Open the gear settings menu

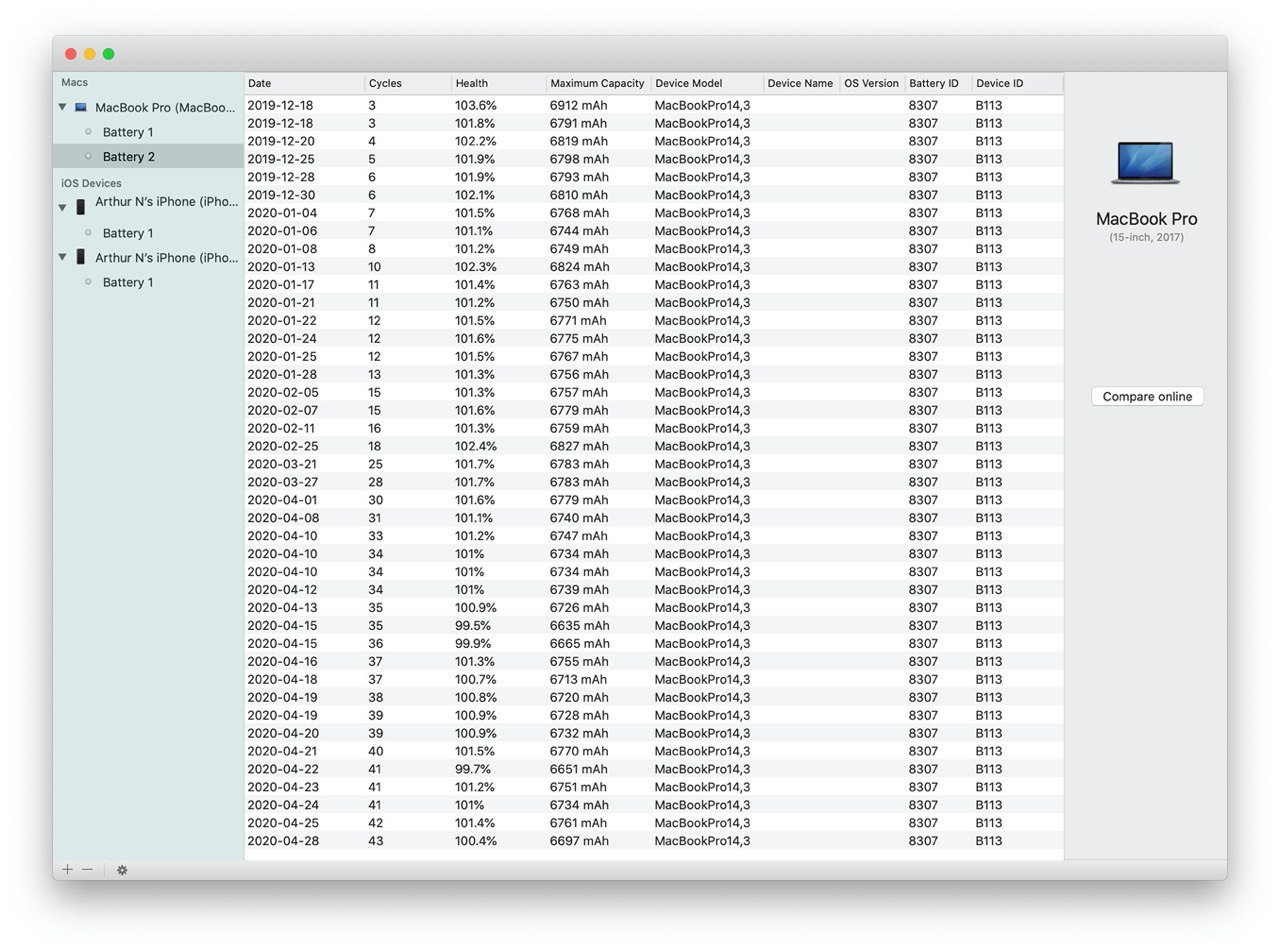click(x=122, y=870)
